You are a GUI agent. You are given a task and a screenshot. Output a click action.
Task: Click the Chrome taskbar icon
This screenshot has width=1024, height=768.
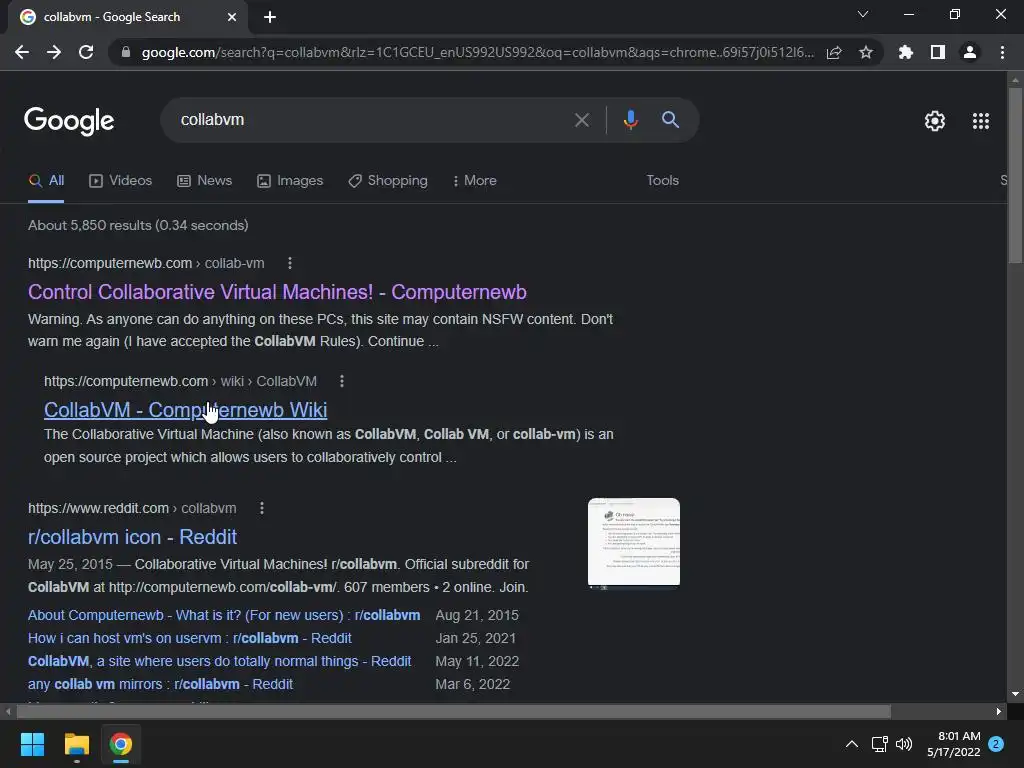pos(121,744)
